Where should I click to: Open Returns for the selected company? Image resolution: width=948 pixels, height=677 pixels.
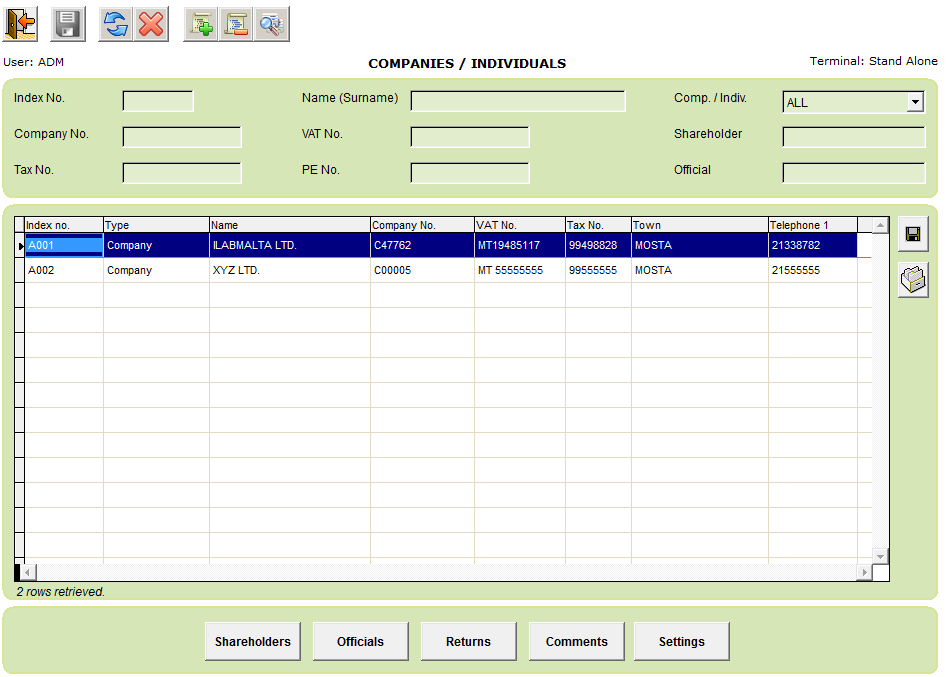468,641
